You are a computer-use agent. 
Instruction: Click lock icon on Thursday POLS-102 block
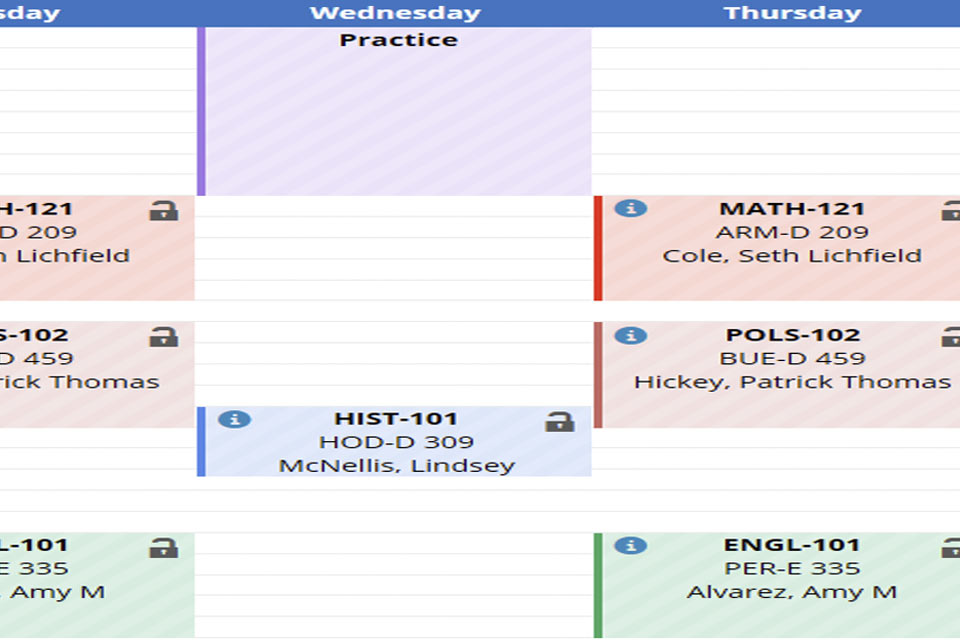point(951,336)
